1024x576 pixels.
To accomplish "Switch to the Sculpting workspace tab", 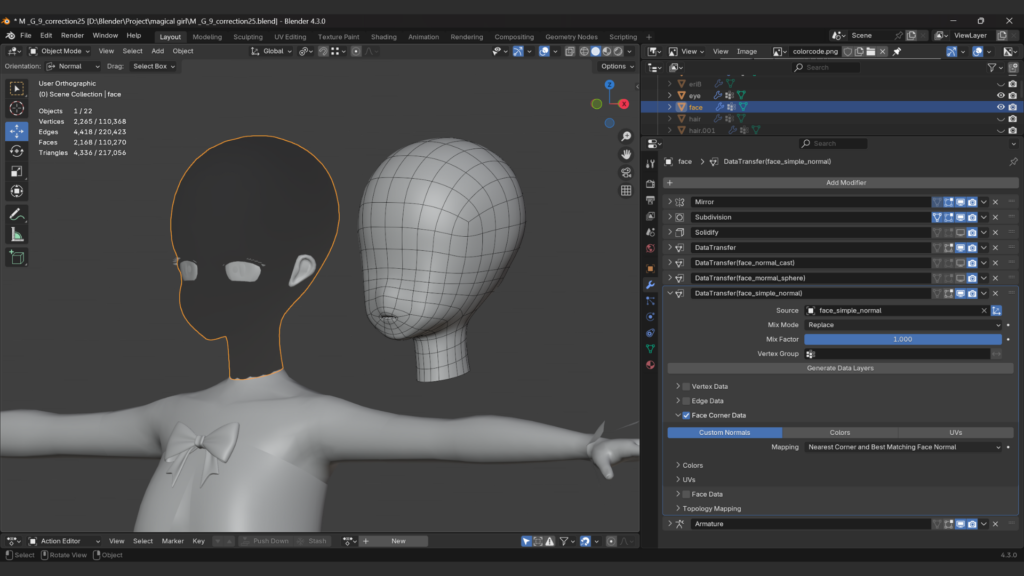I will tap(247, 37).
